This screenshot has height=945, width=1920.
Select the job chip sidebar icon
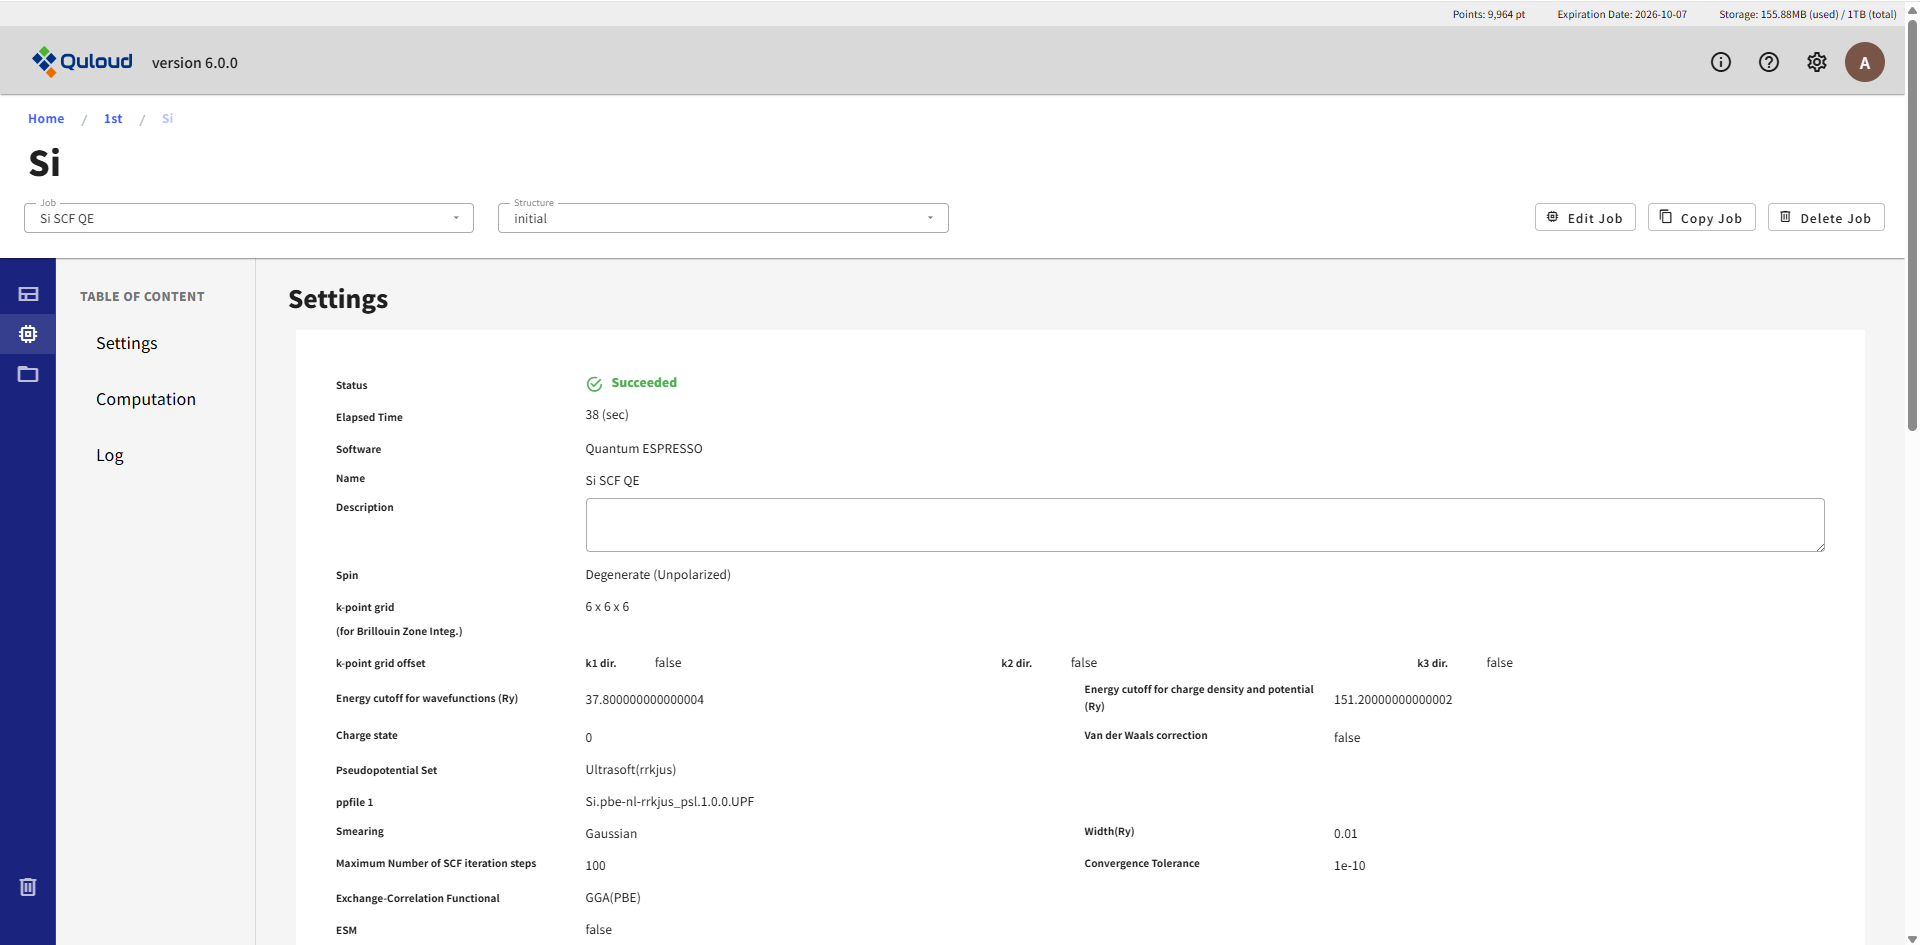[28, 334]
